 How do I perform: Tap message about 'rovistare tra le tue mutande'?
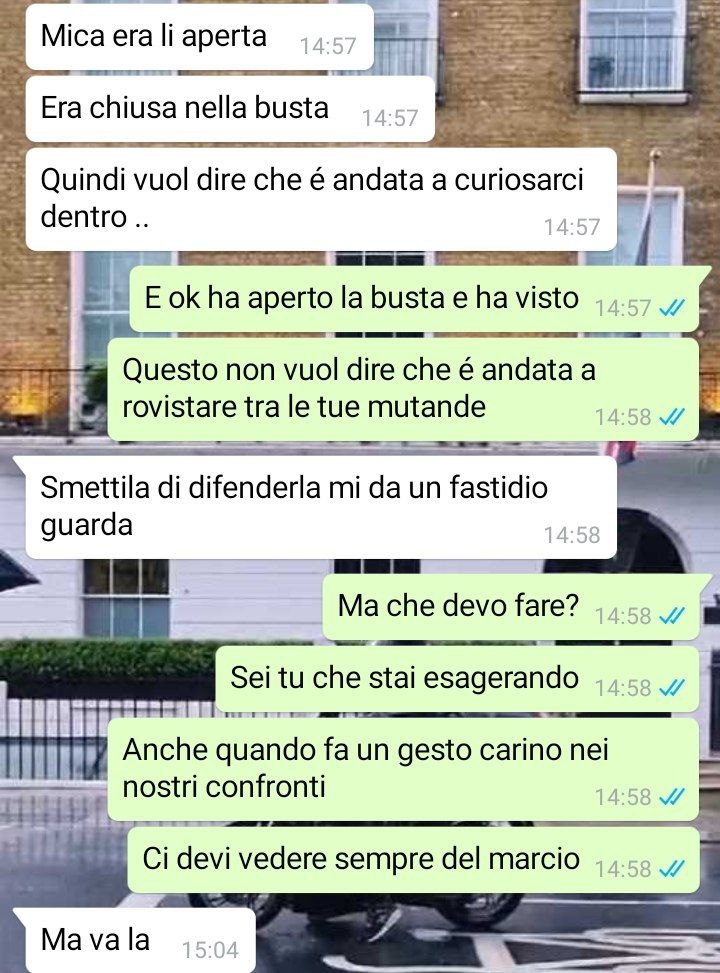click(403, 389)
